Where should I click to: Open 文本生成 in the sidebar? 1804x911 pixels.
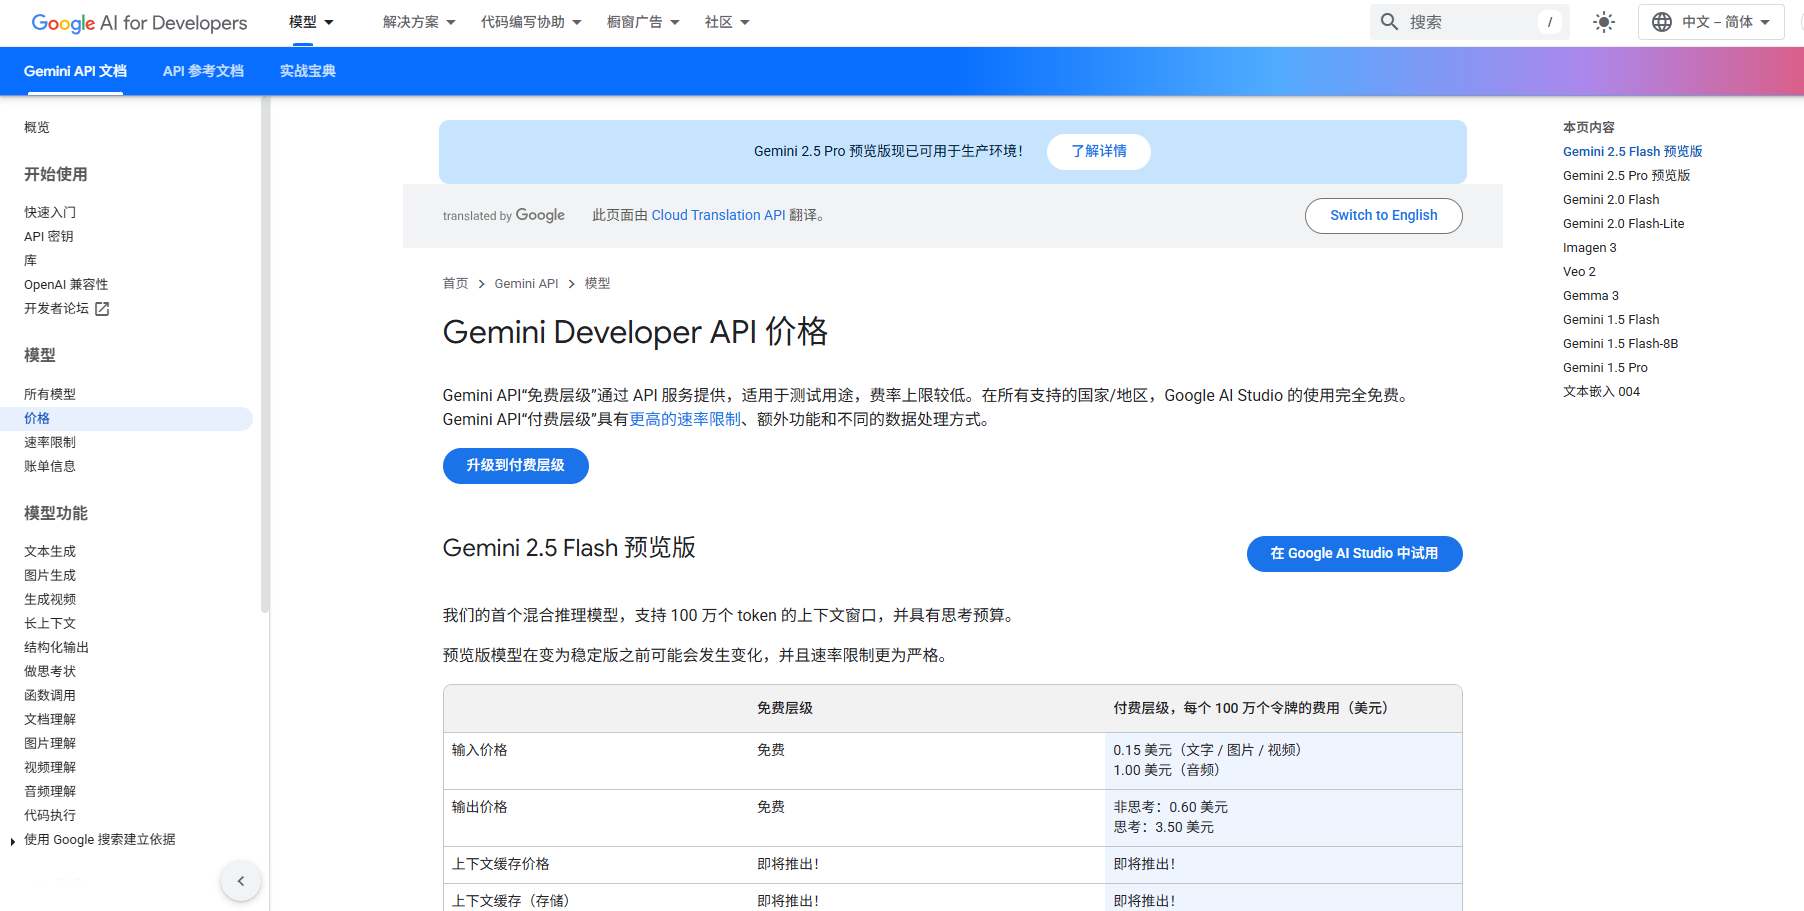click(x=50, y=552)
